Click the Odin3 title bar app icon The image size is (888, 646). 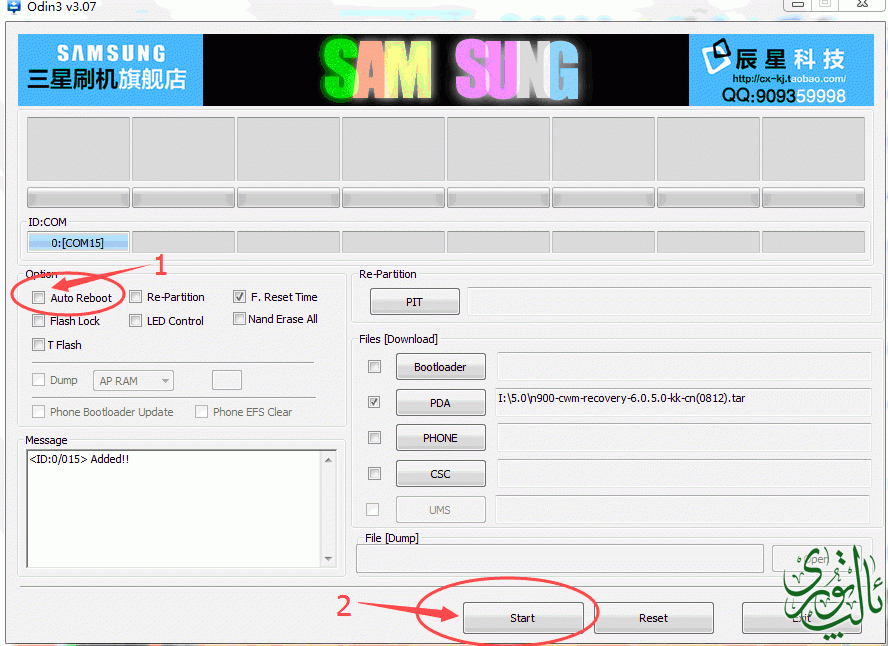point(13,7)
